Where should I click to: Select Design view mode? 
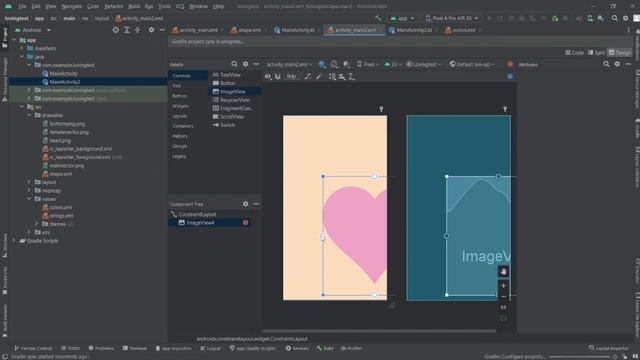(x=619, y=52)
